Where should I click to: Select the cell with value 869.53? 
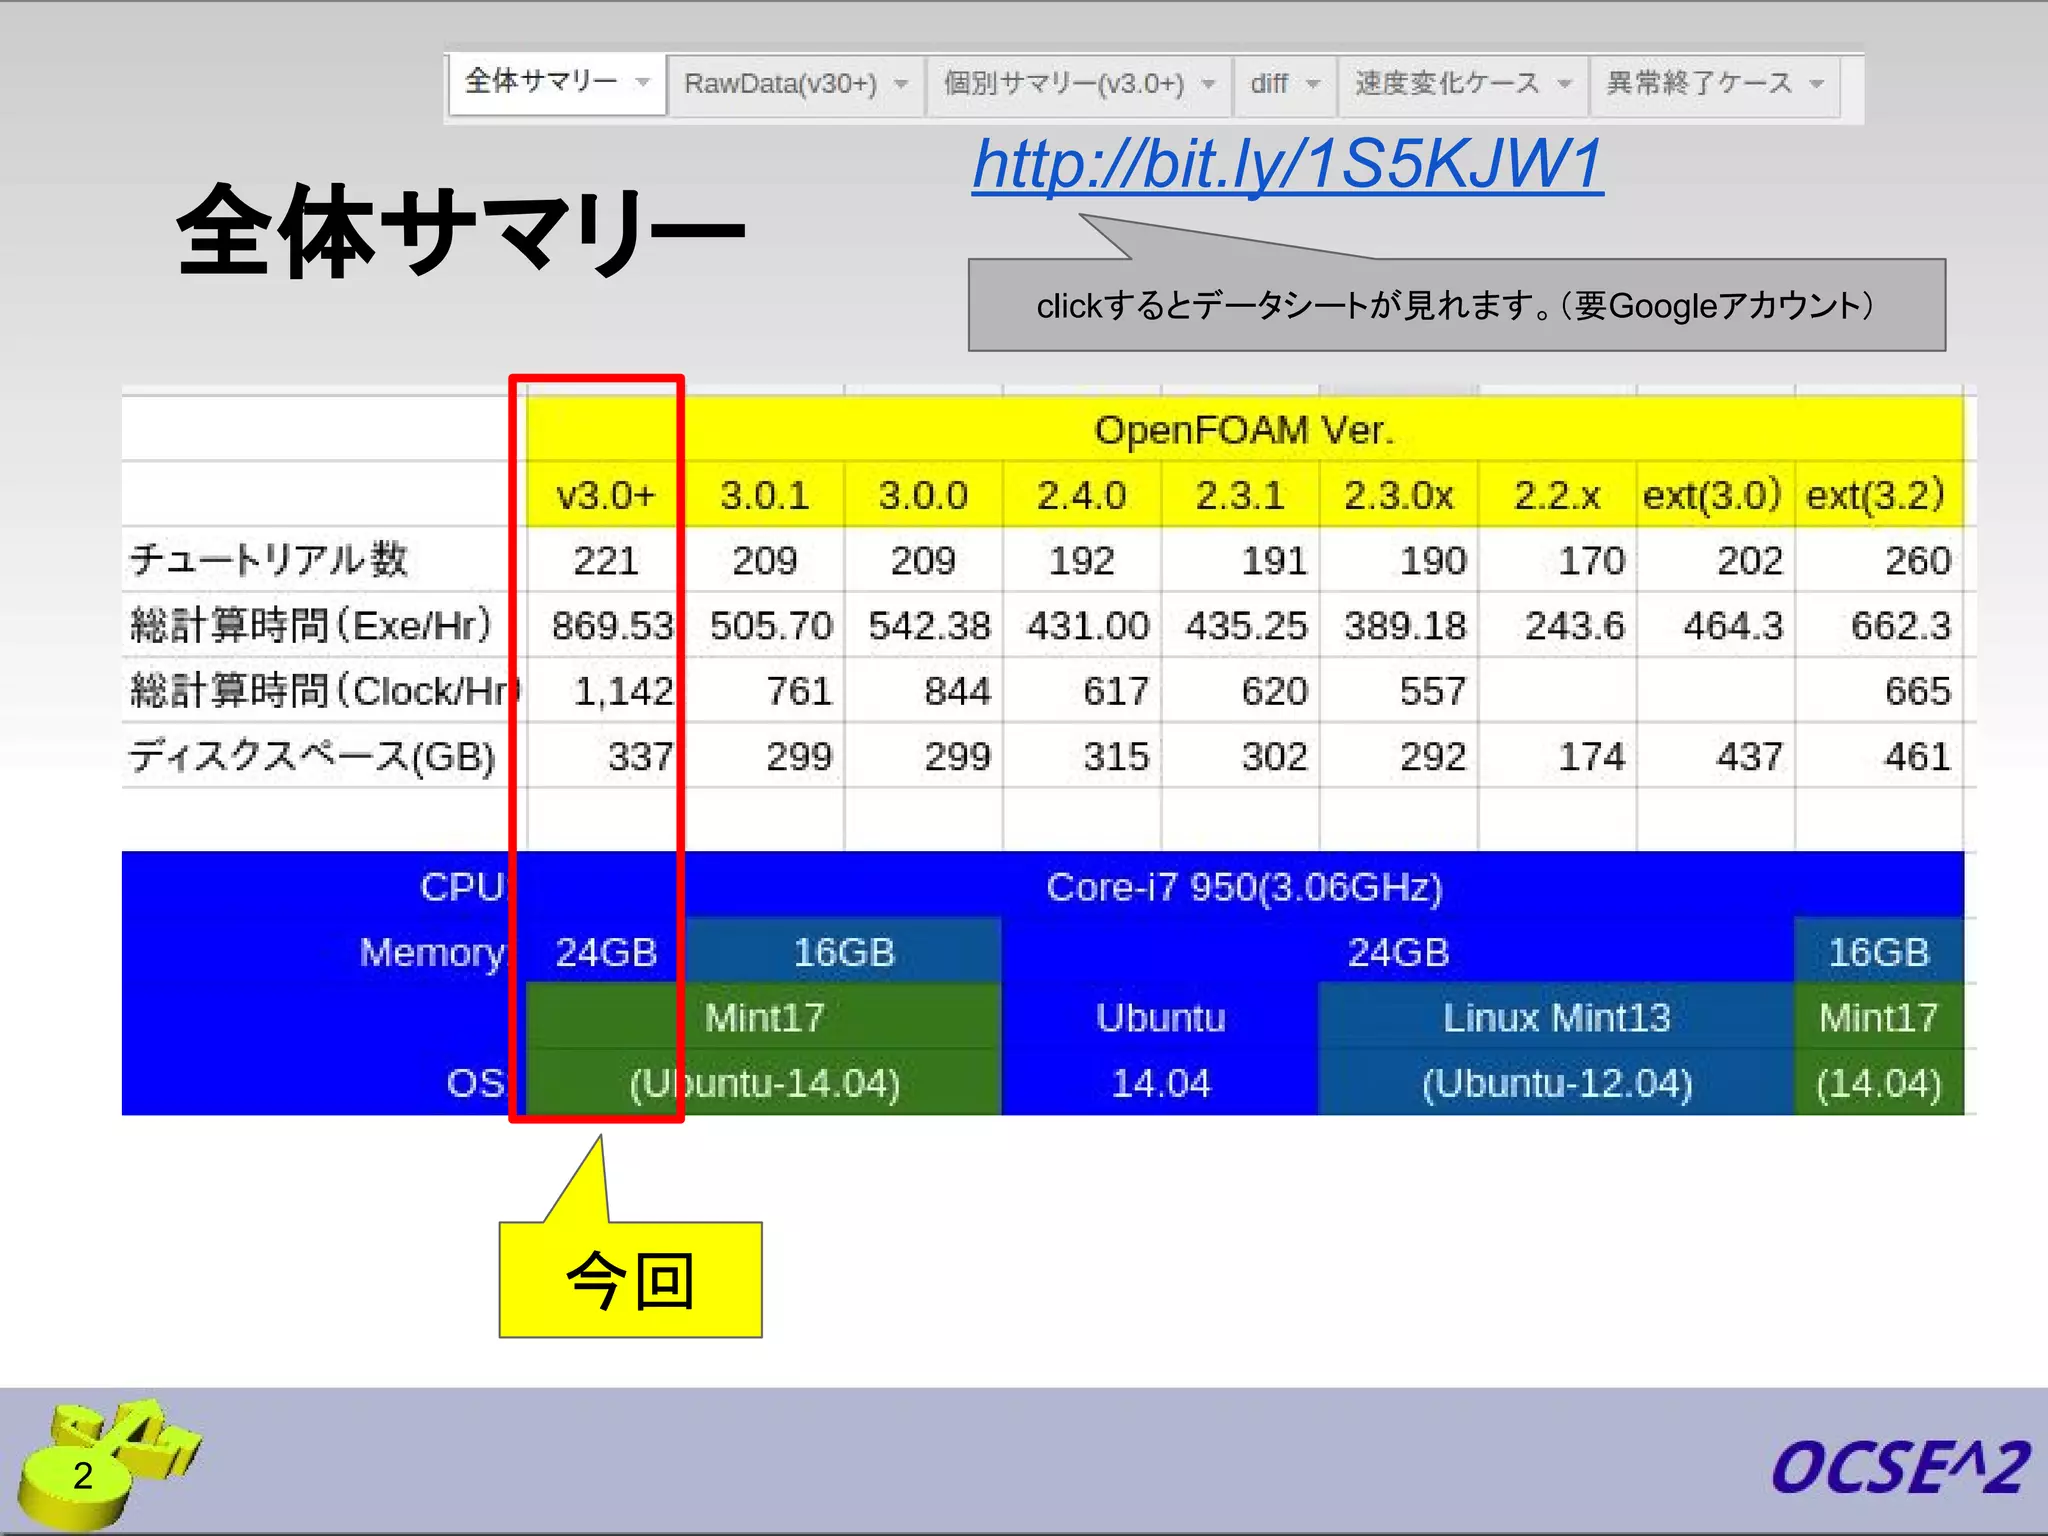pyautogui.click(x=606, y=625)
